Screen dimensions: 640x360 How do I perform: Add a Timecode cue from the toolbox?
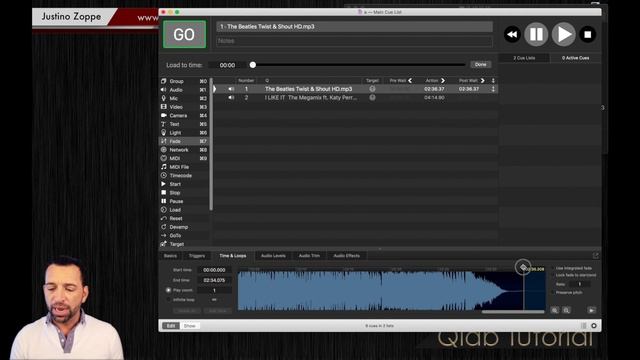184,176
